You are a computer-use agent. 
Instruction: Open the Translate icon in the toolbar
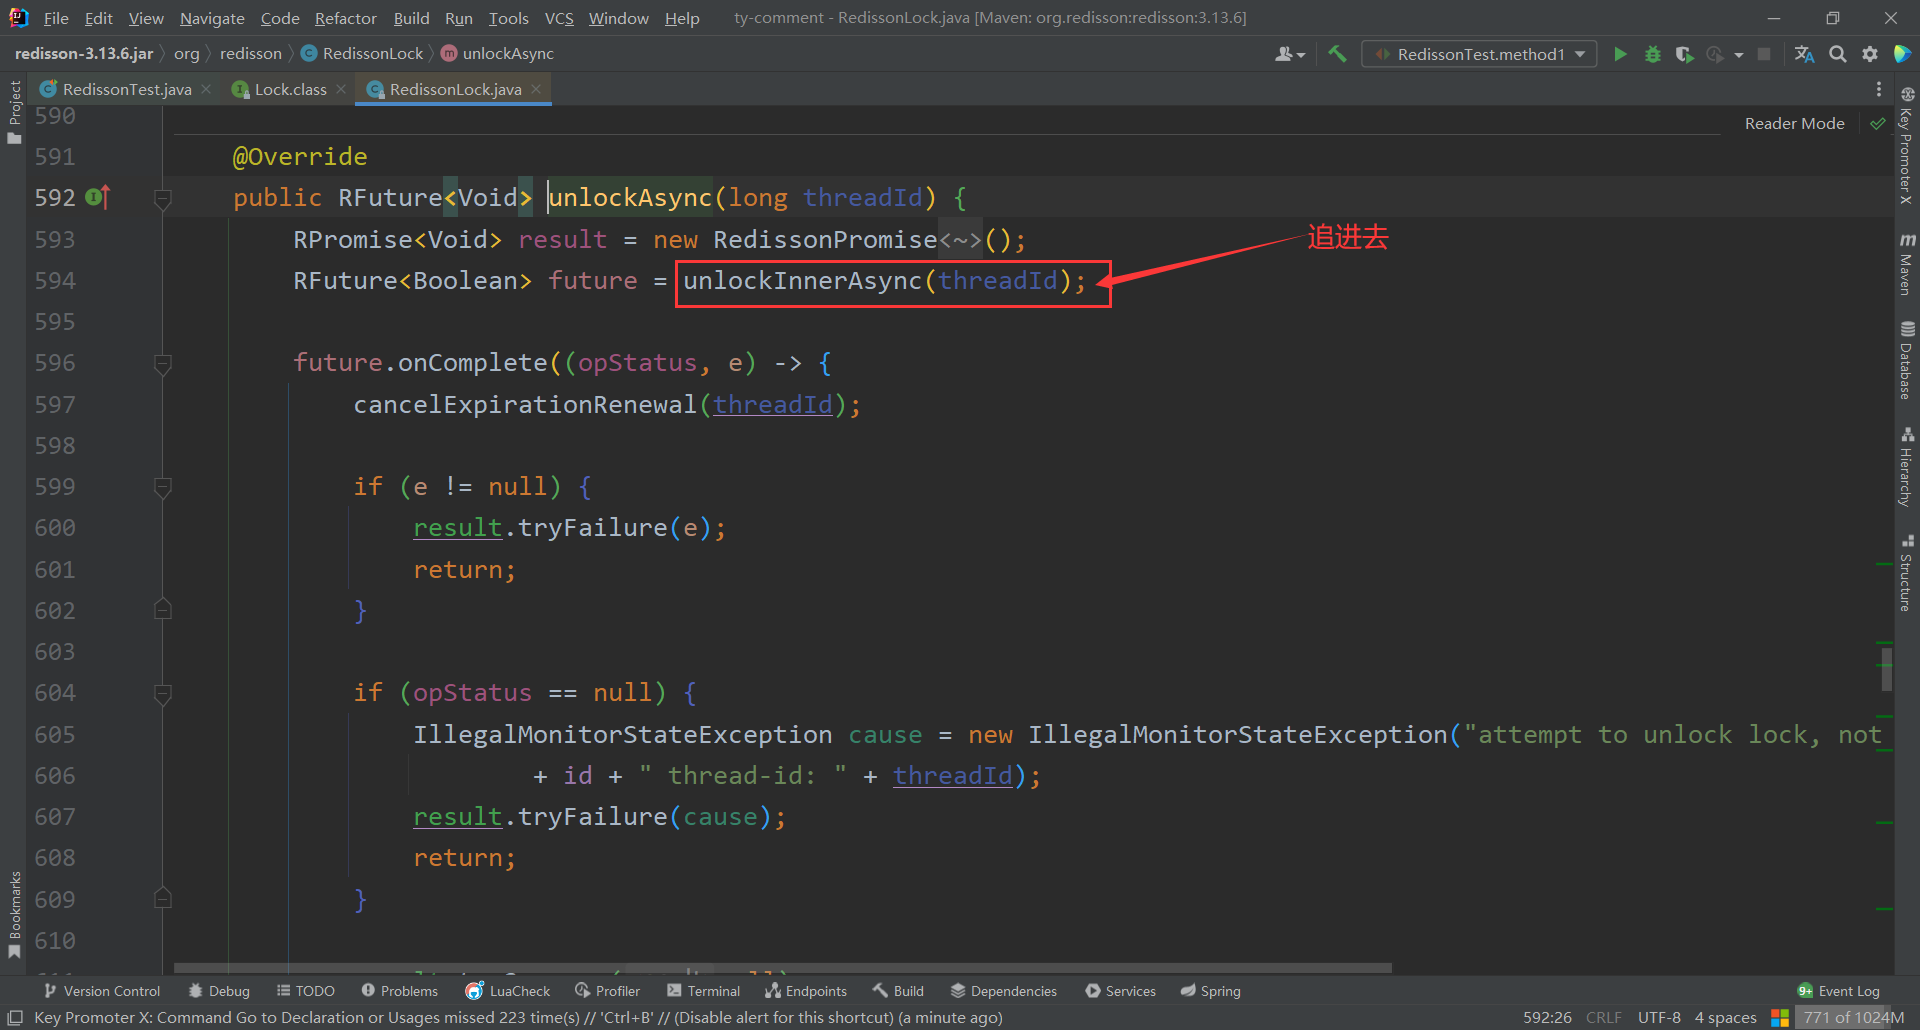point(1804,54)
